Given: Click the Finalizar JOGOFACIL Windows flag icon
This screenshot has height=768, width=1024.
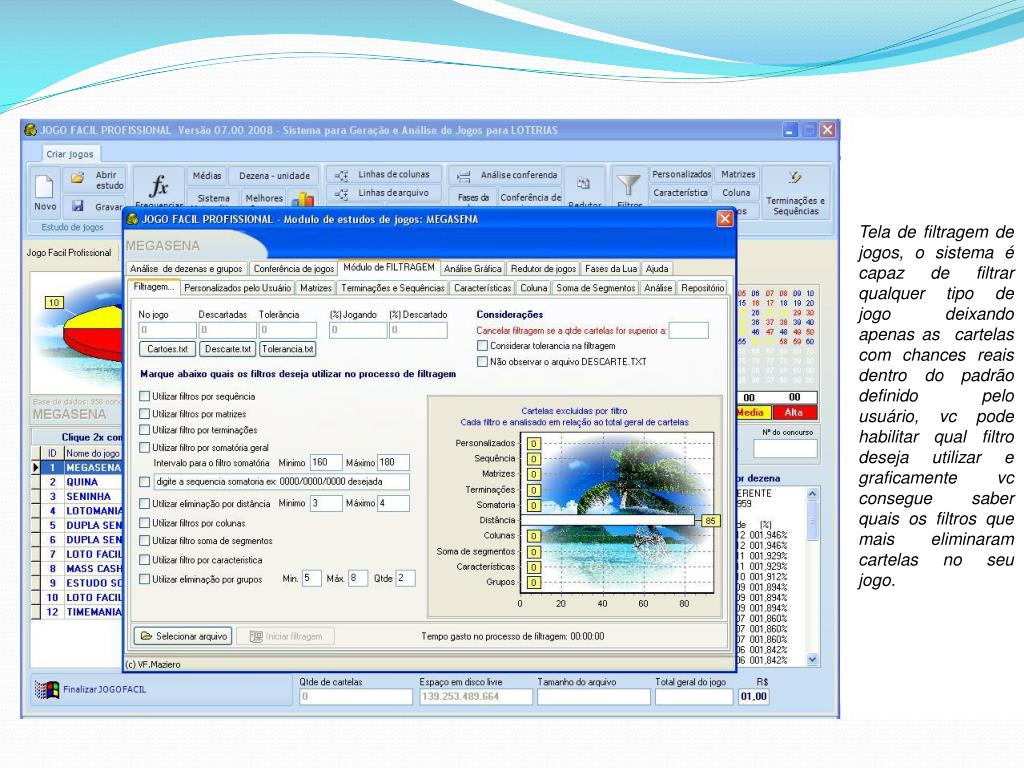Looking at the screenshot, I should 47,690.
